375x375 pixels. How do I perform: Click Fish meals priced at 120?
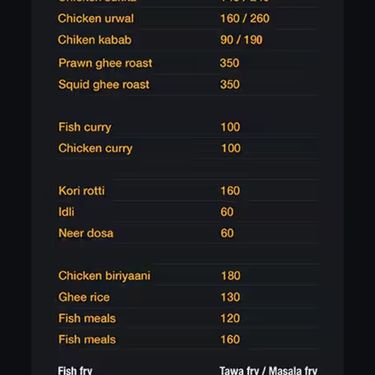pyautogui.click(x=87, y=318)
